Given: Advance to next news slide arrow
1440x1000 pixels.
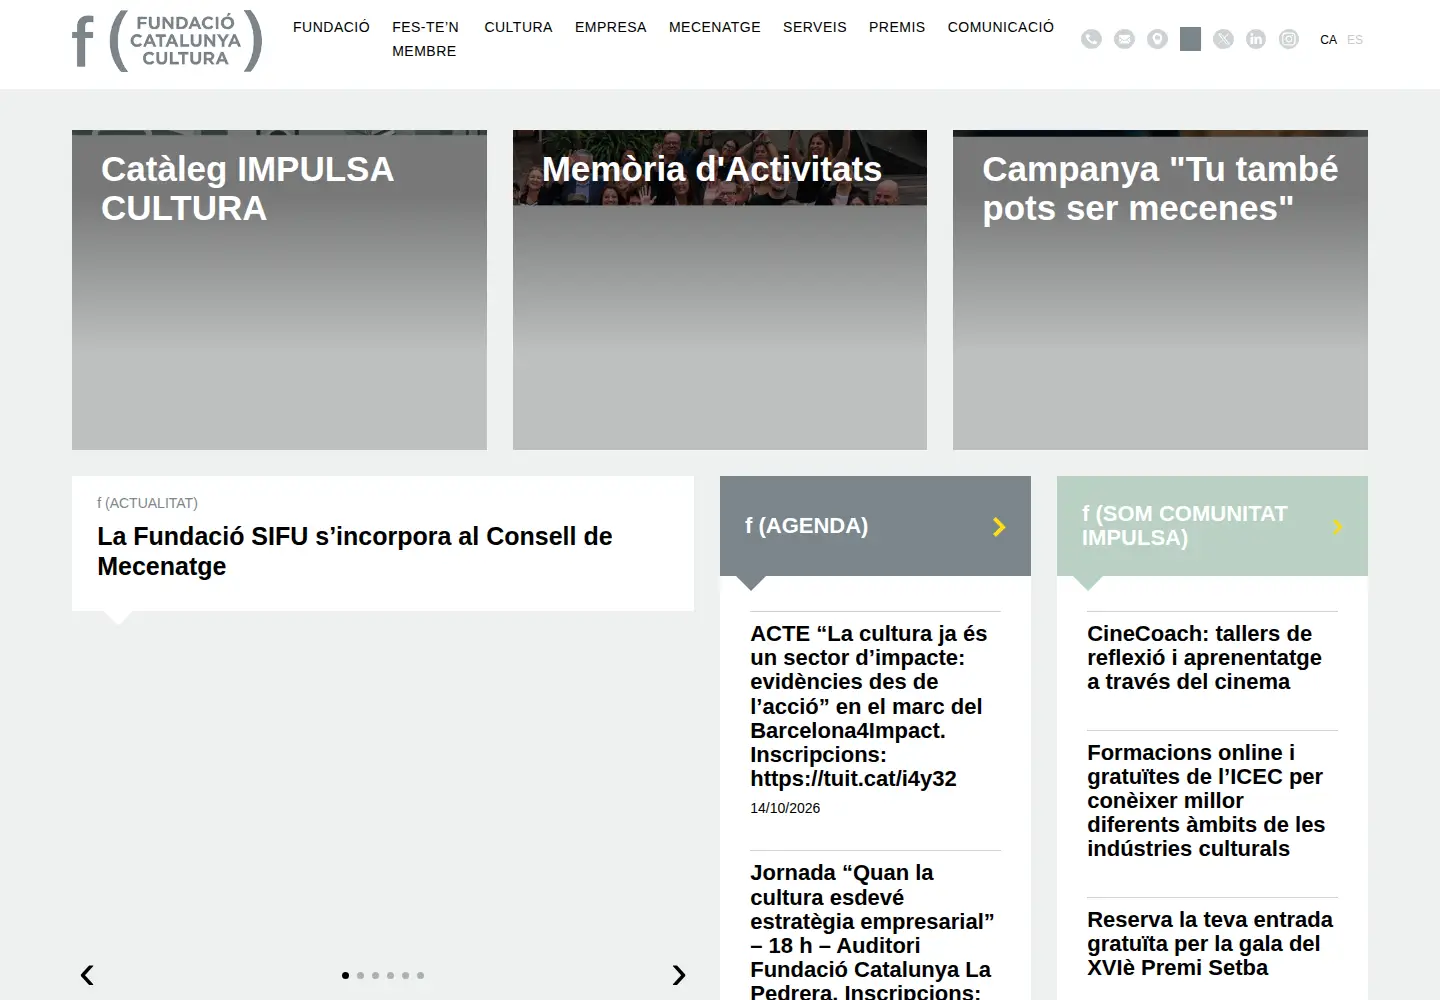Looking at the screenshot, I should [x=679, y=975].
